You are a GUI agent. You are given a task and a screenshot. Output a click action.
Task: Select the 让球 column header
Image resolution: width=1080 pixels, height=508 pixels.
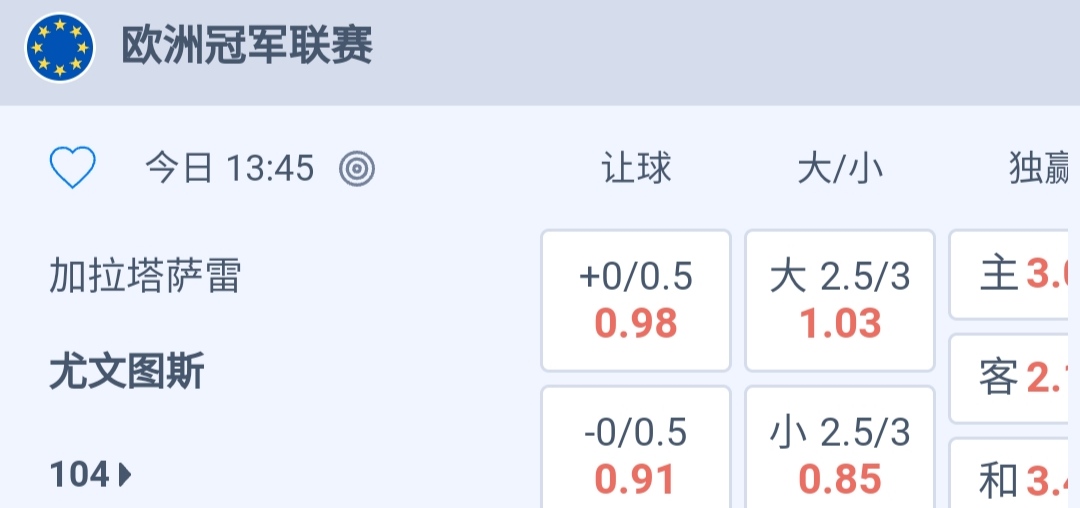coord(636,168)
